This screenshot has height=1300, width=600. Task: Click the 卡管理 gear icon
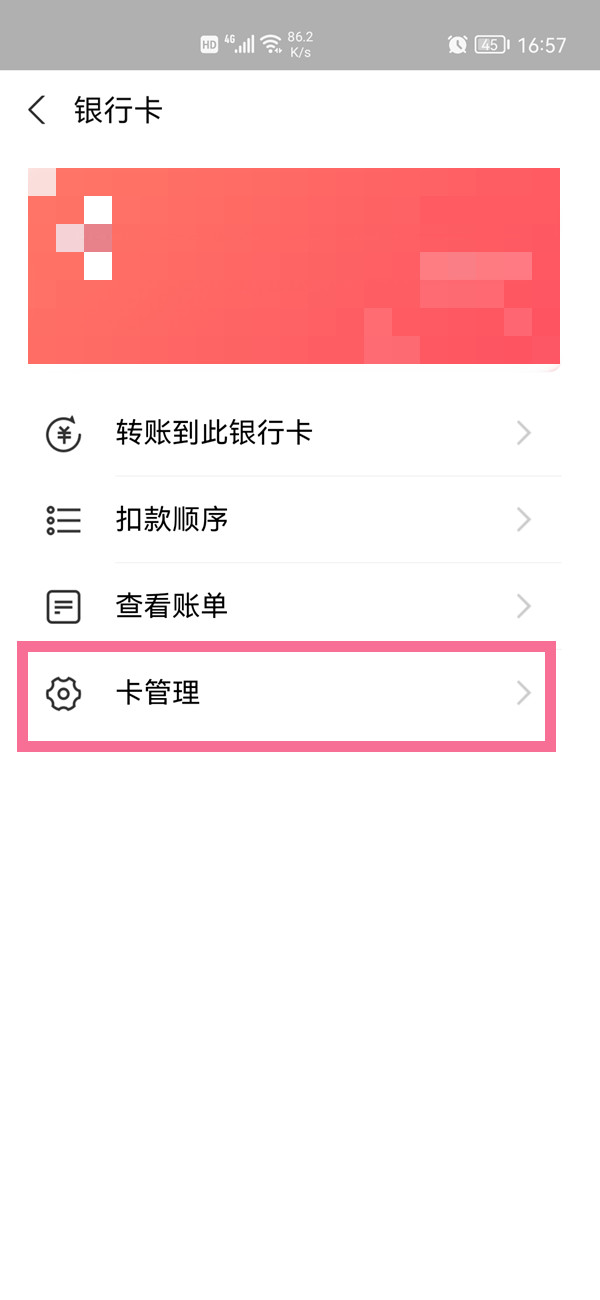click(x=64, y=693)
